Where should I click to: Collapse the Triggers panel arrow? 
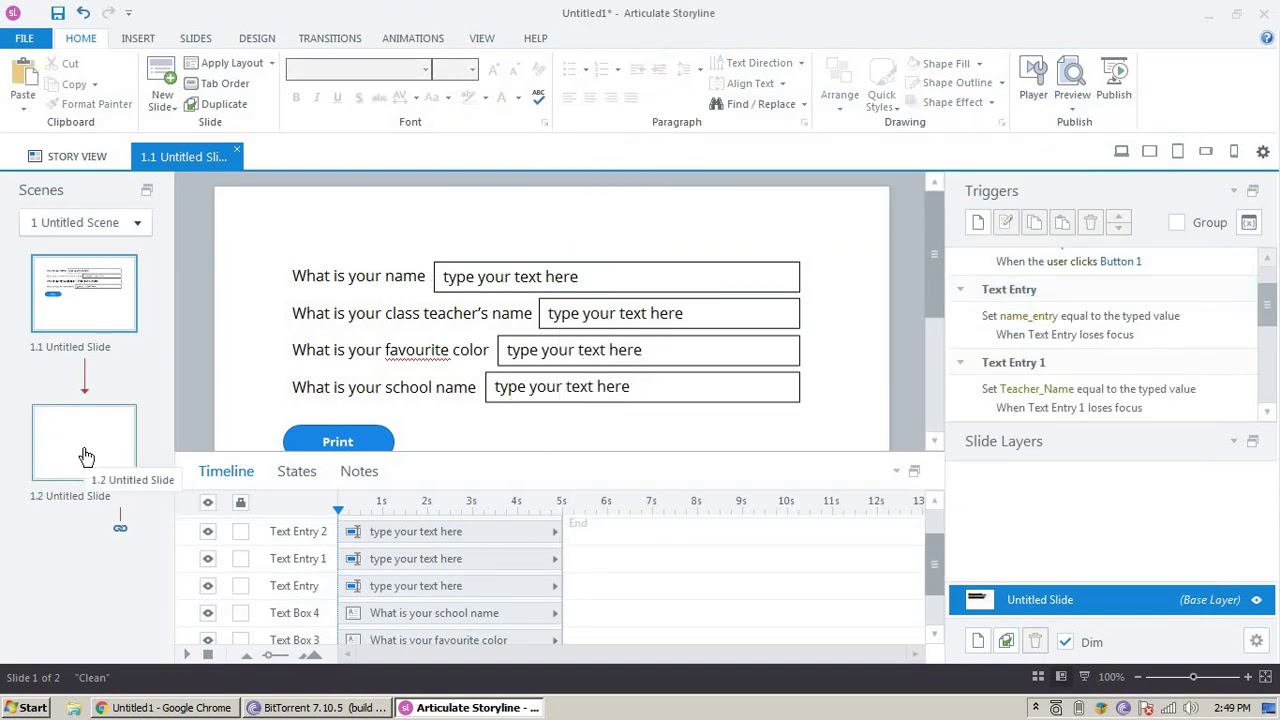pyautogui.click(x=1233, y=191)
